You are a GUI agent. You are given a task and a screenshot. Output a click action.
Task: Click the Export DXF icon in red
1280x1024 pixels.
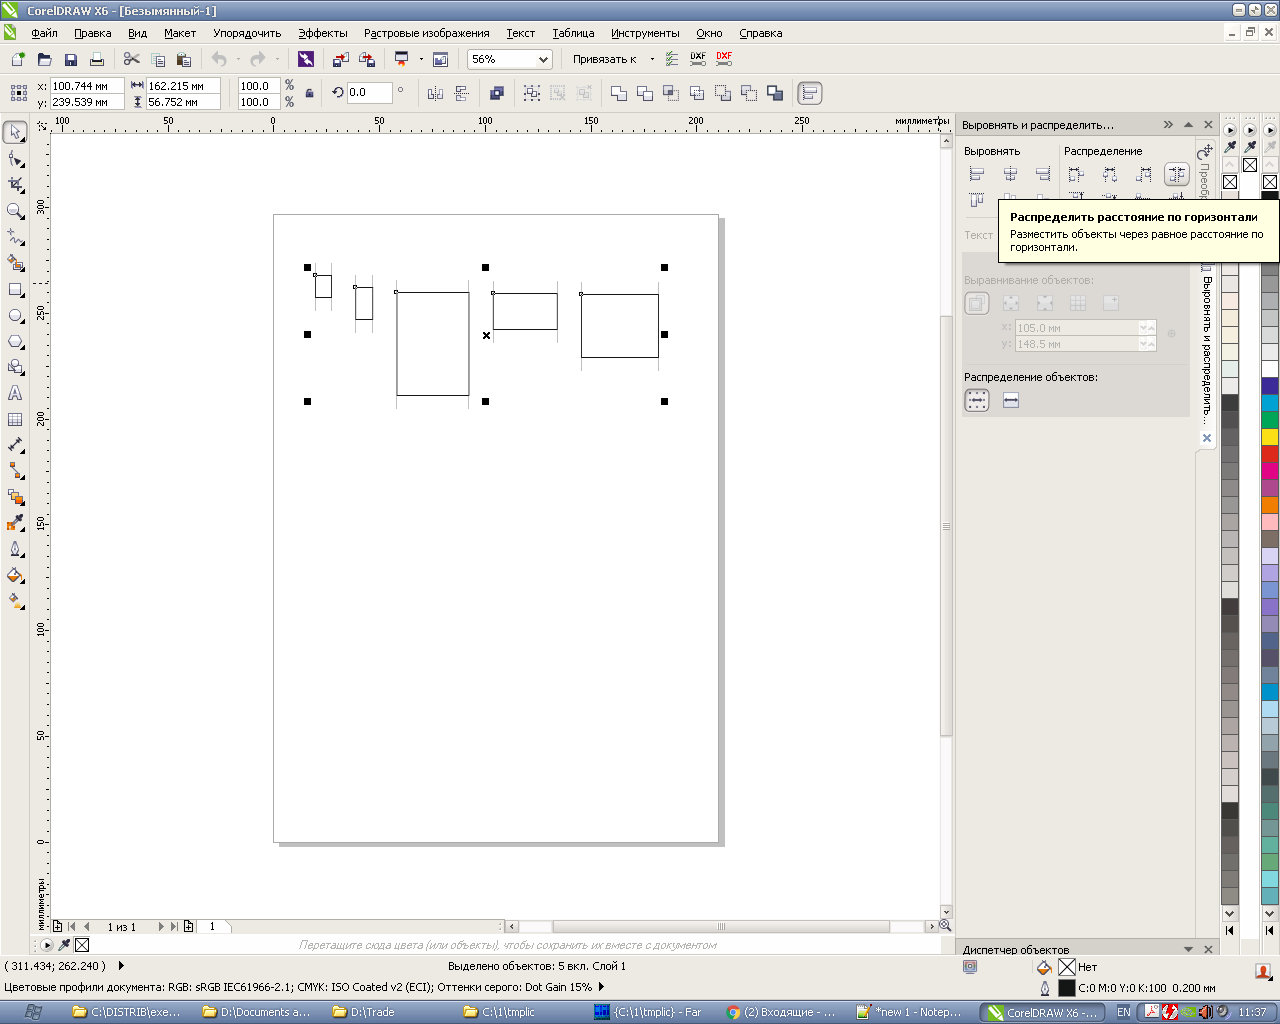point(724,59)
